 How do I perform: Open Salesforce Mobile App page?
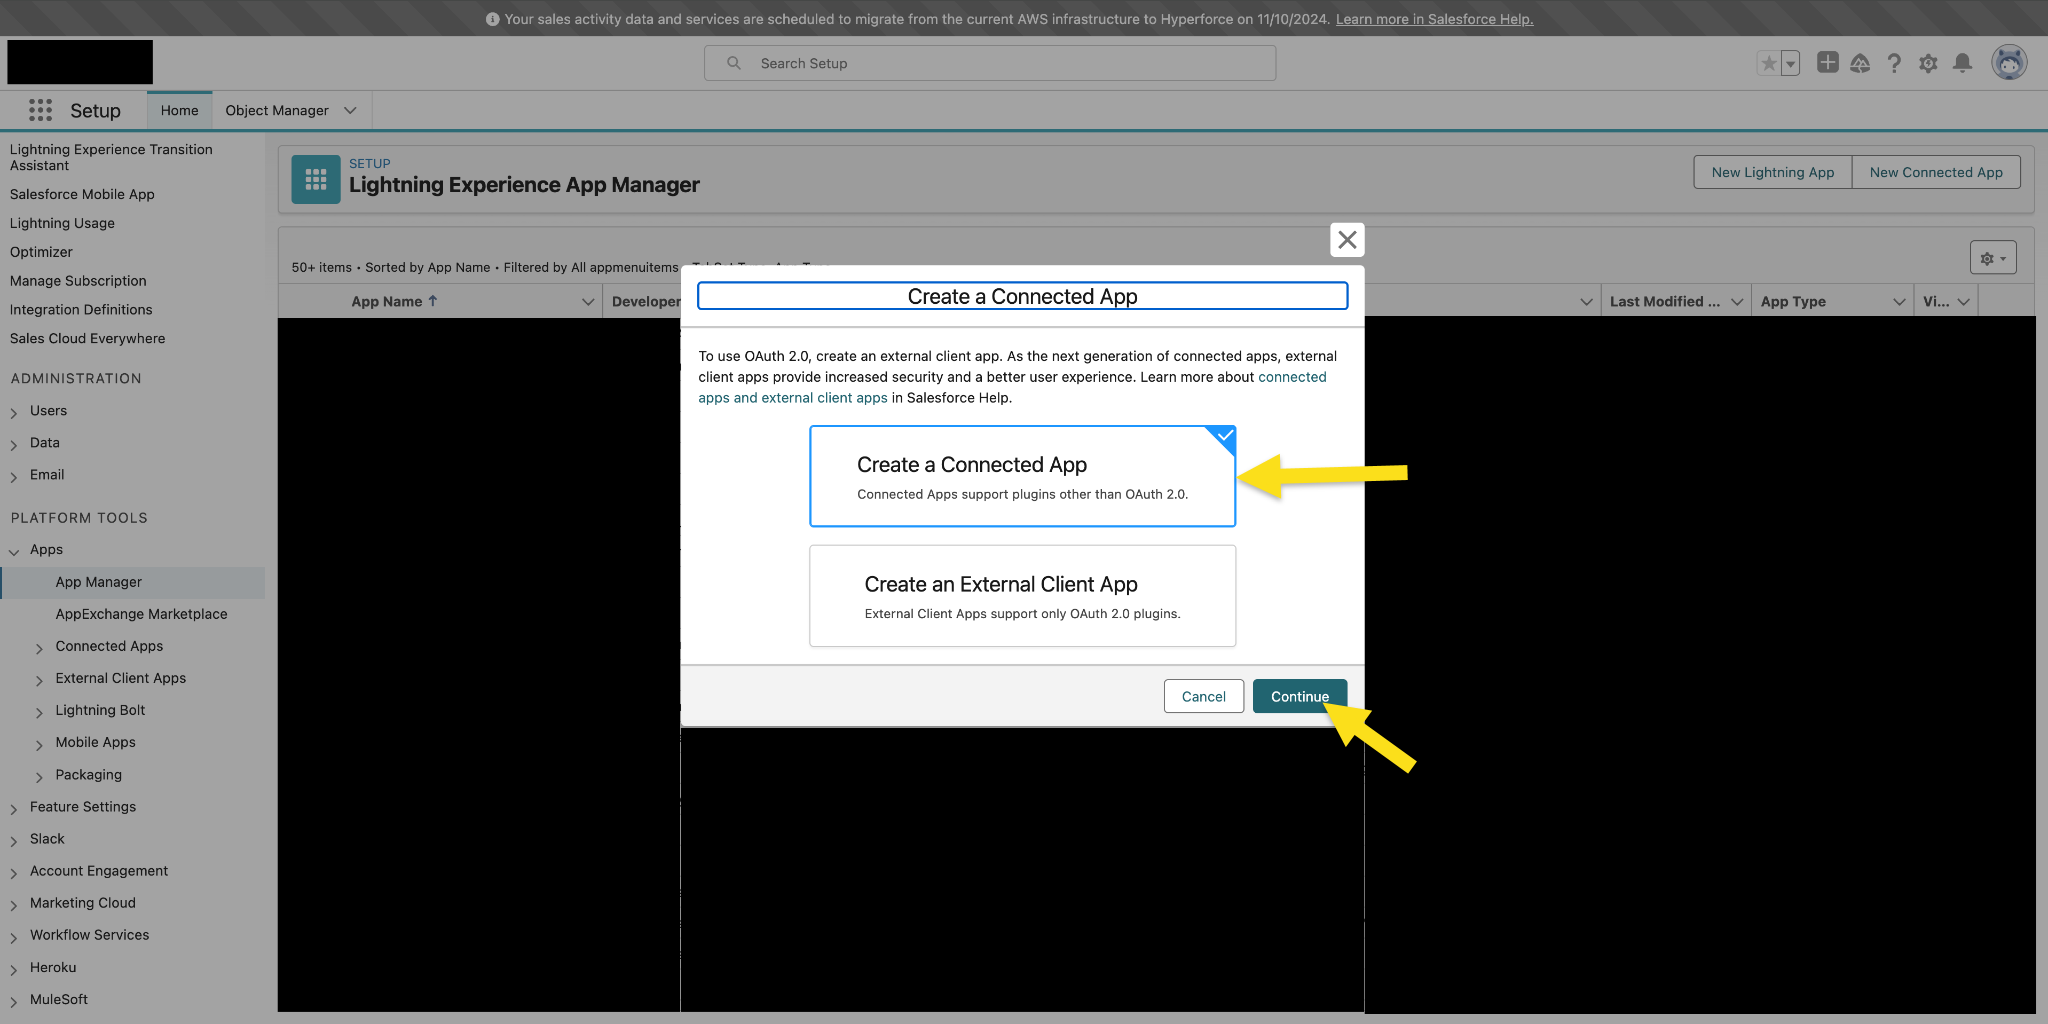click(x=82, y=194)
